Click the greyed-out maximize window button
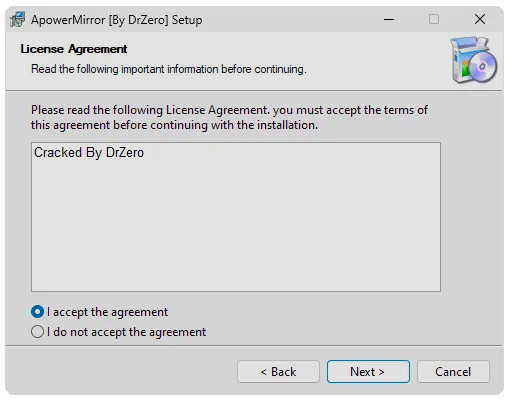Screen dimensions: 513x401 coord(434,19)
